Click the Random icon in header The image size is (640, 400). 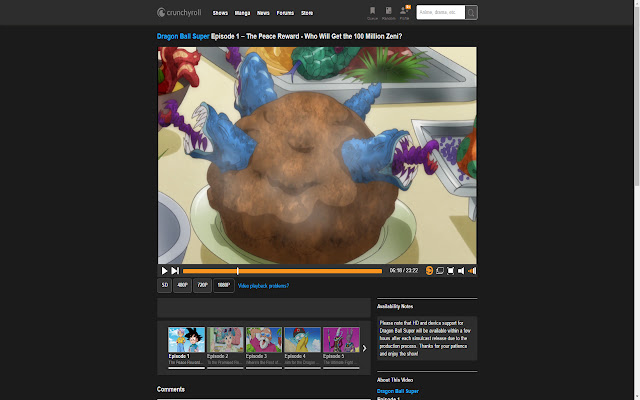pos(388,12)
